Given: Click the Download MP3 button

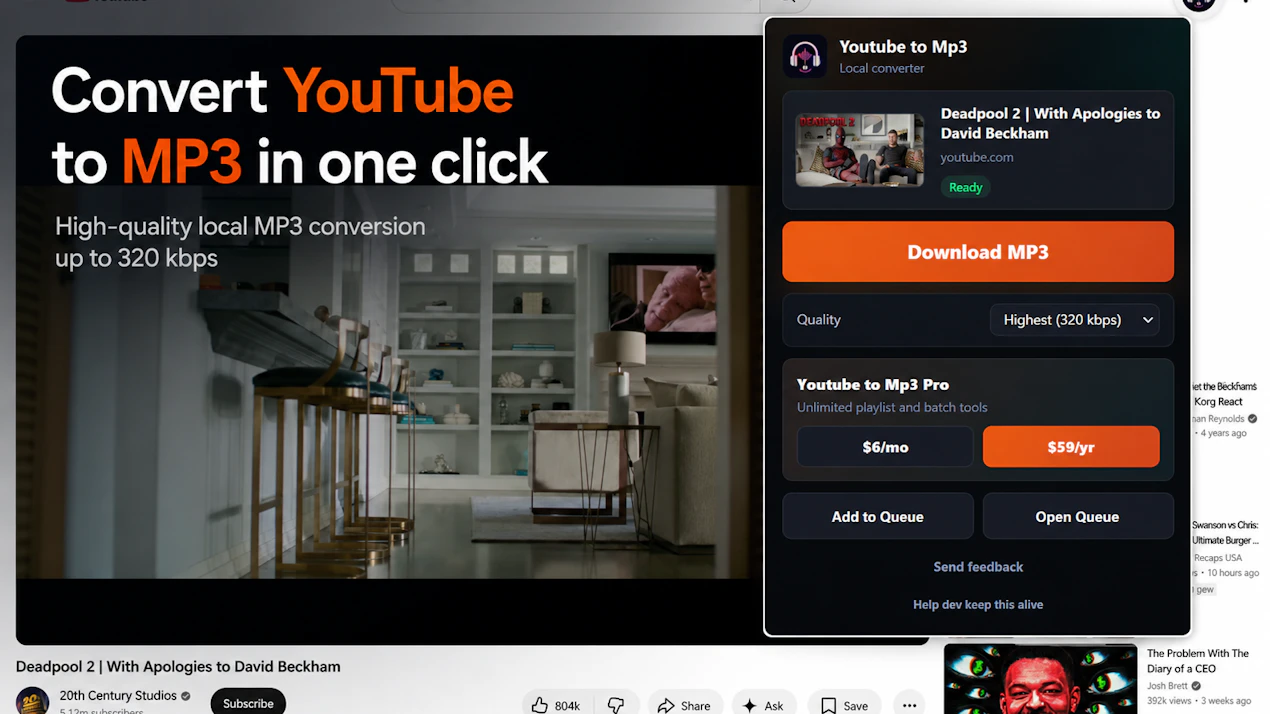Looking at the screenshot, I should 977,252.
